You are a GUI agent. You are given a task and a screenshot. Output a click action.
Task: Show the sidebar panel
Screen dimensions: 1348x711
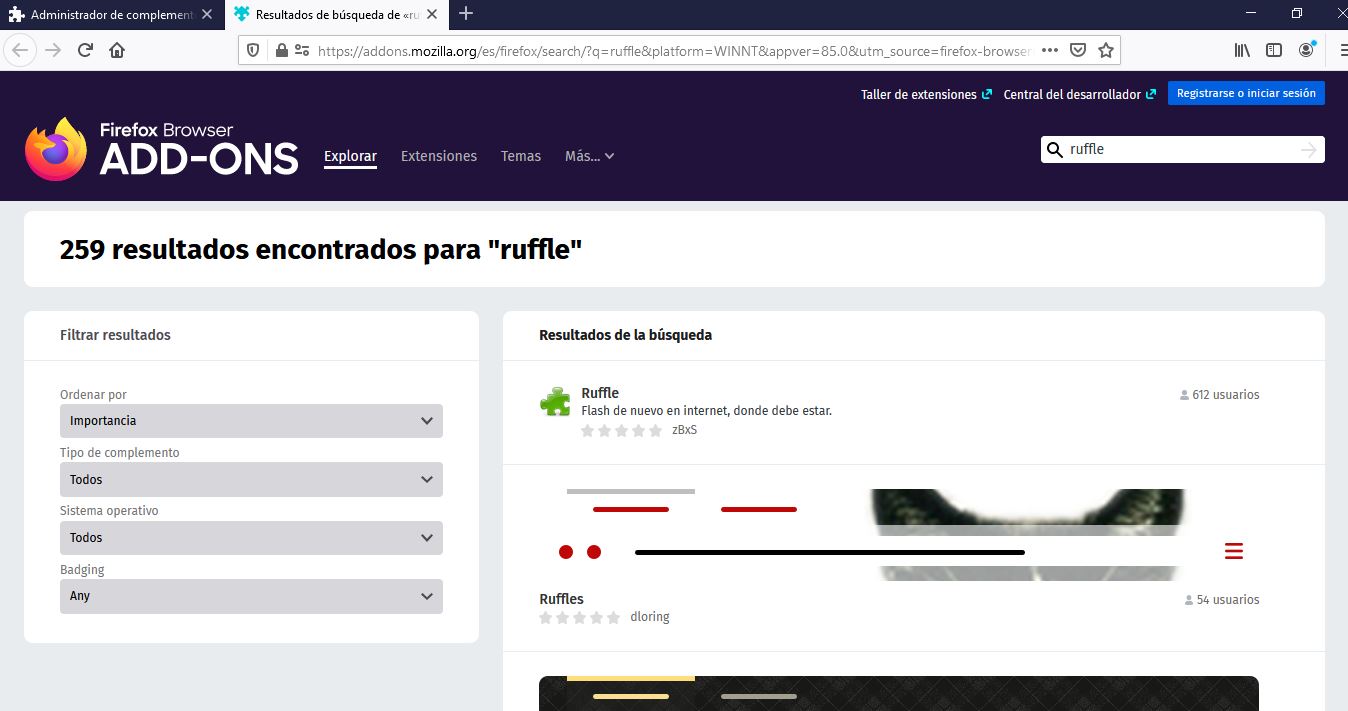1274,50
